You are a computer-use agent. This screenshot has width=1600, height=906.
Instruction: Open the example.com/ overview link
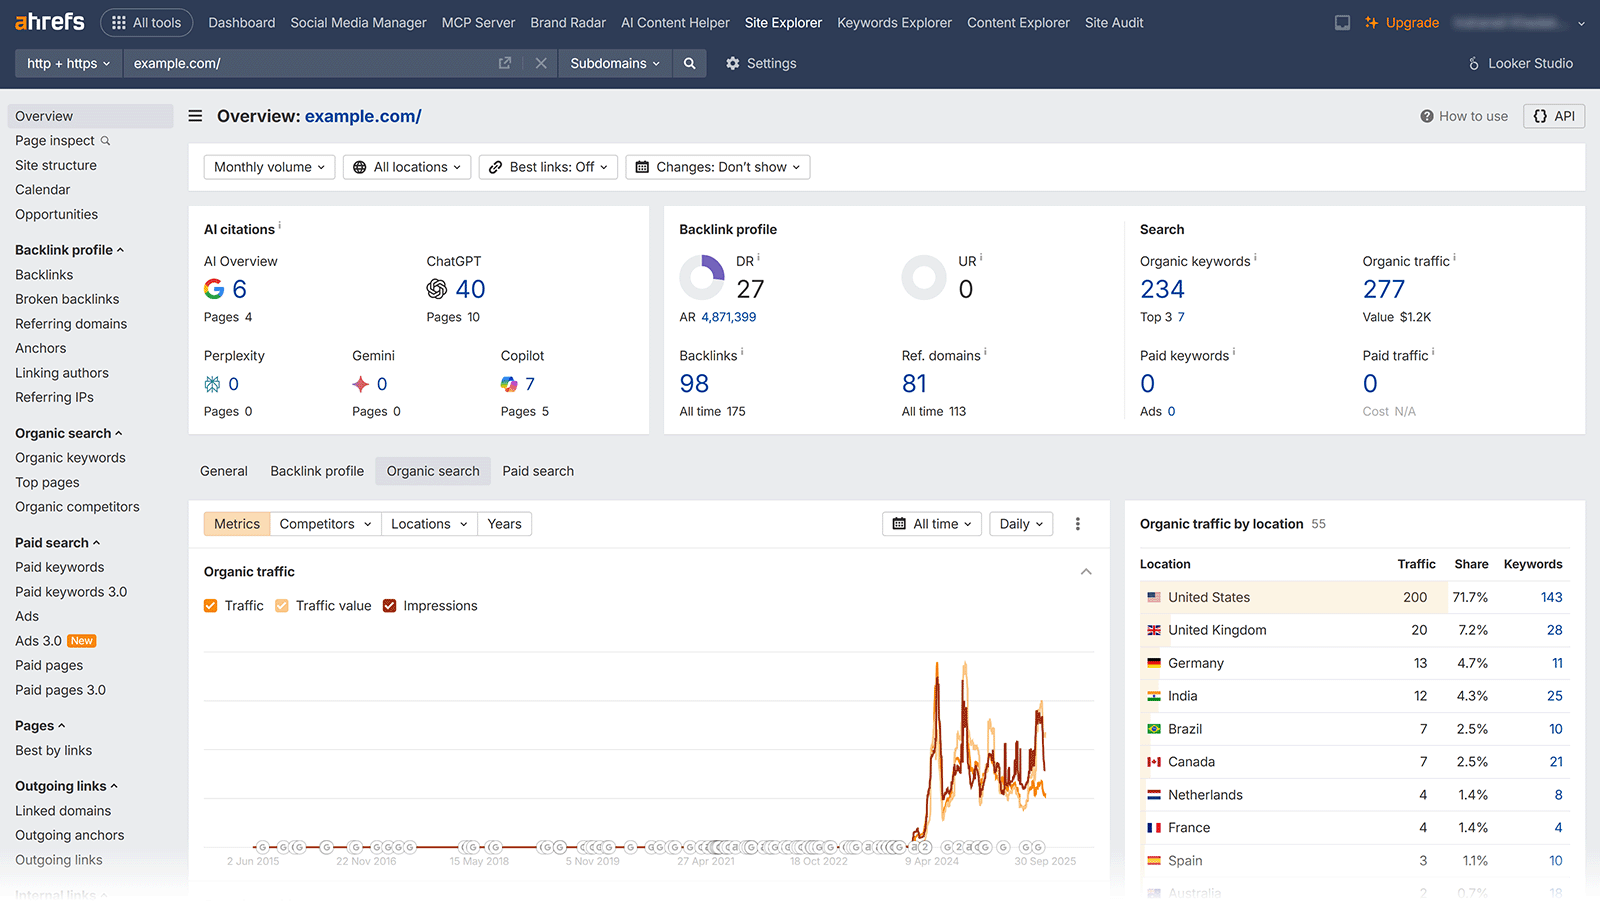tap(362, 116)
